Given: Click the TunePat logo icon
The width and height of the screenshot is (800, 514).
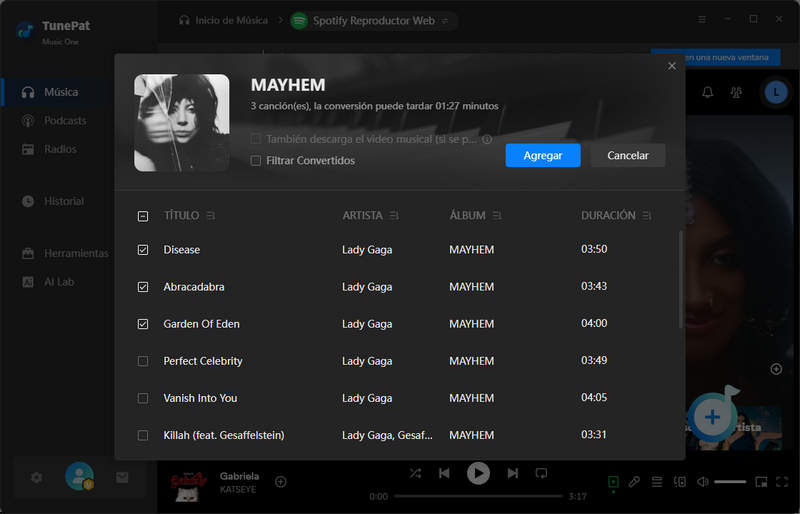Looking at the screenshot, I should tap(25, 31).
